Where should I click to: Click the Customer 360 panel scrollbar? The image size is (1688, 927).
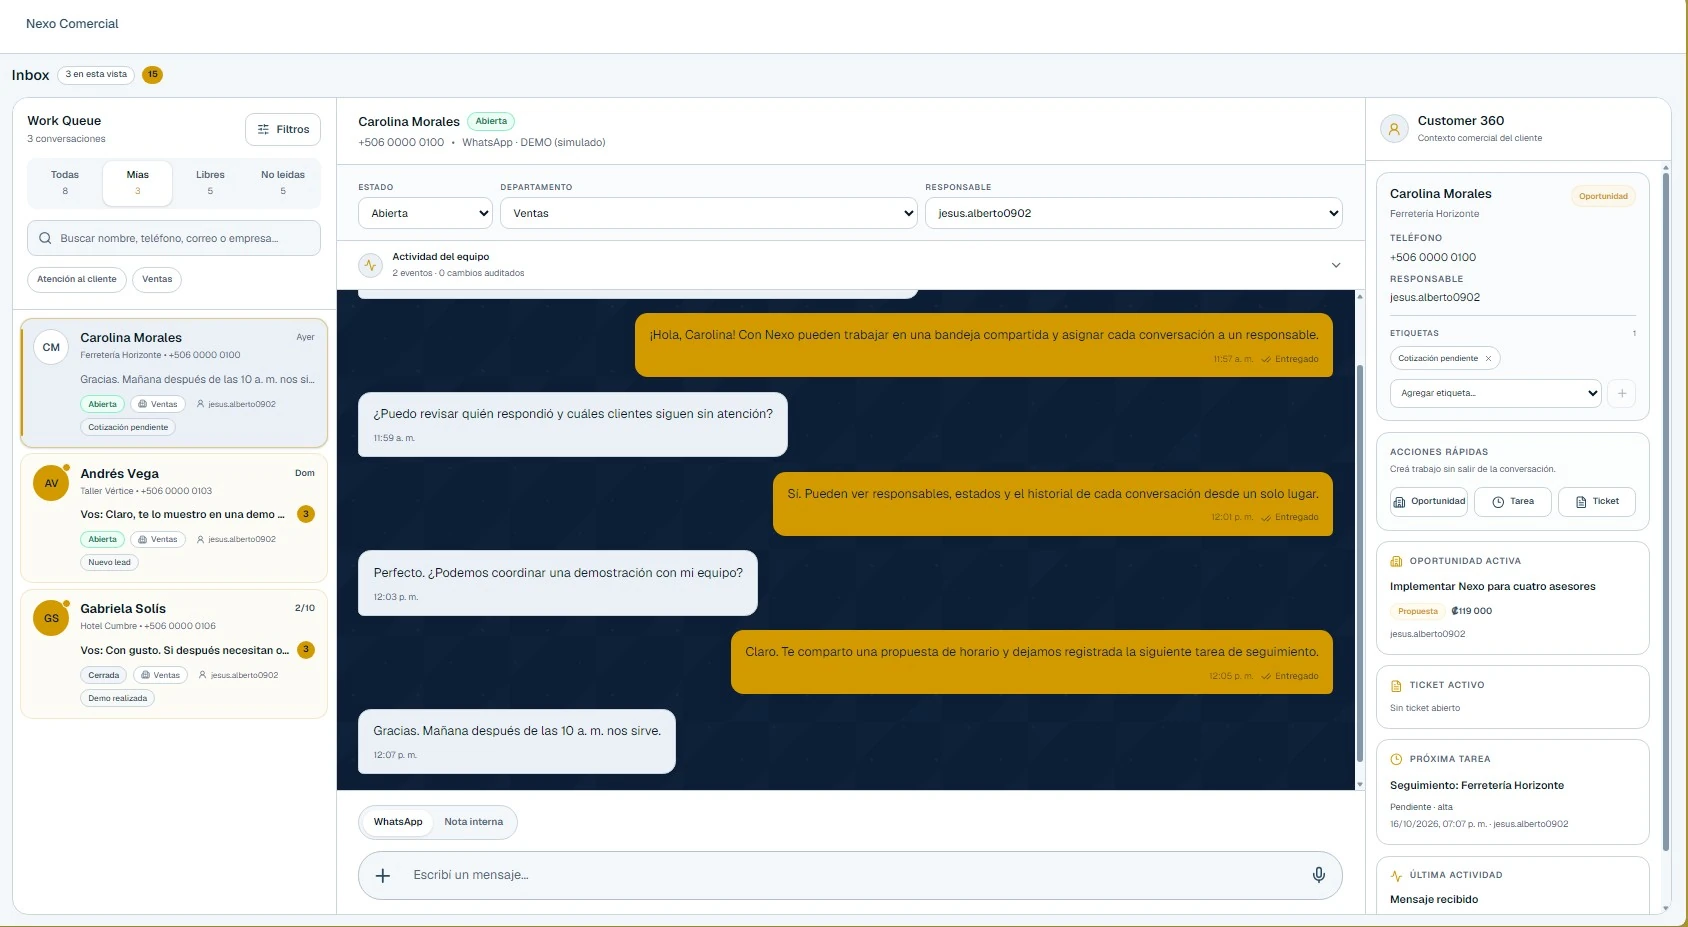(1666, 512)
